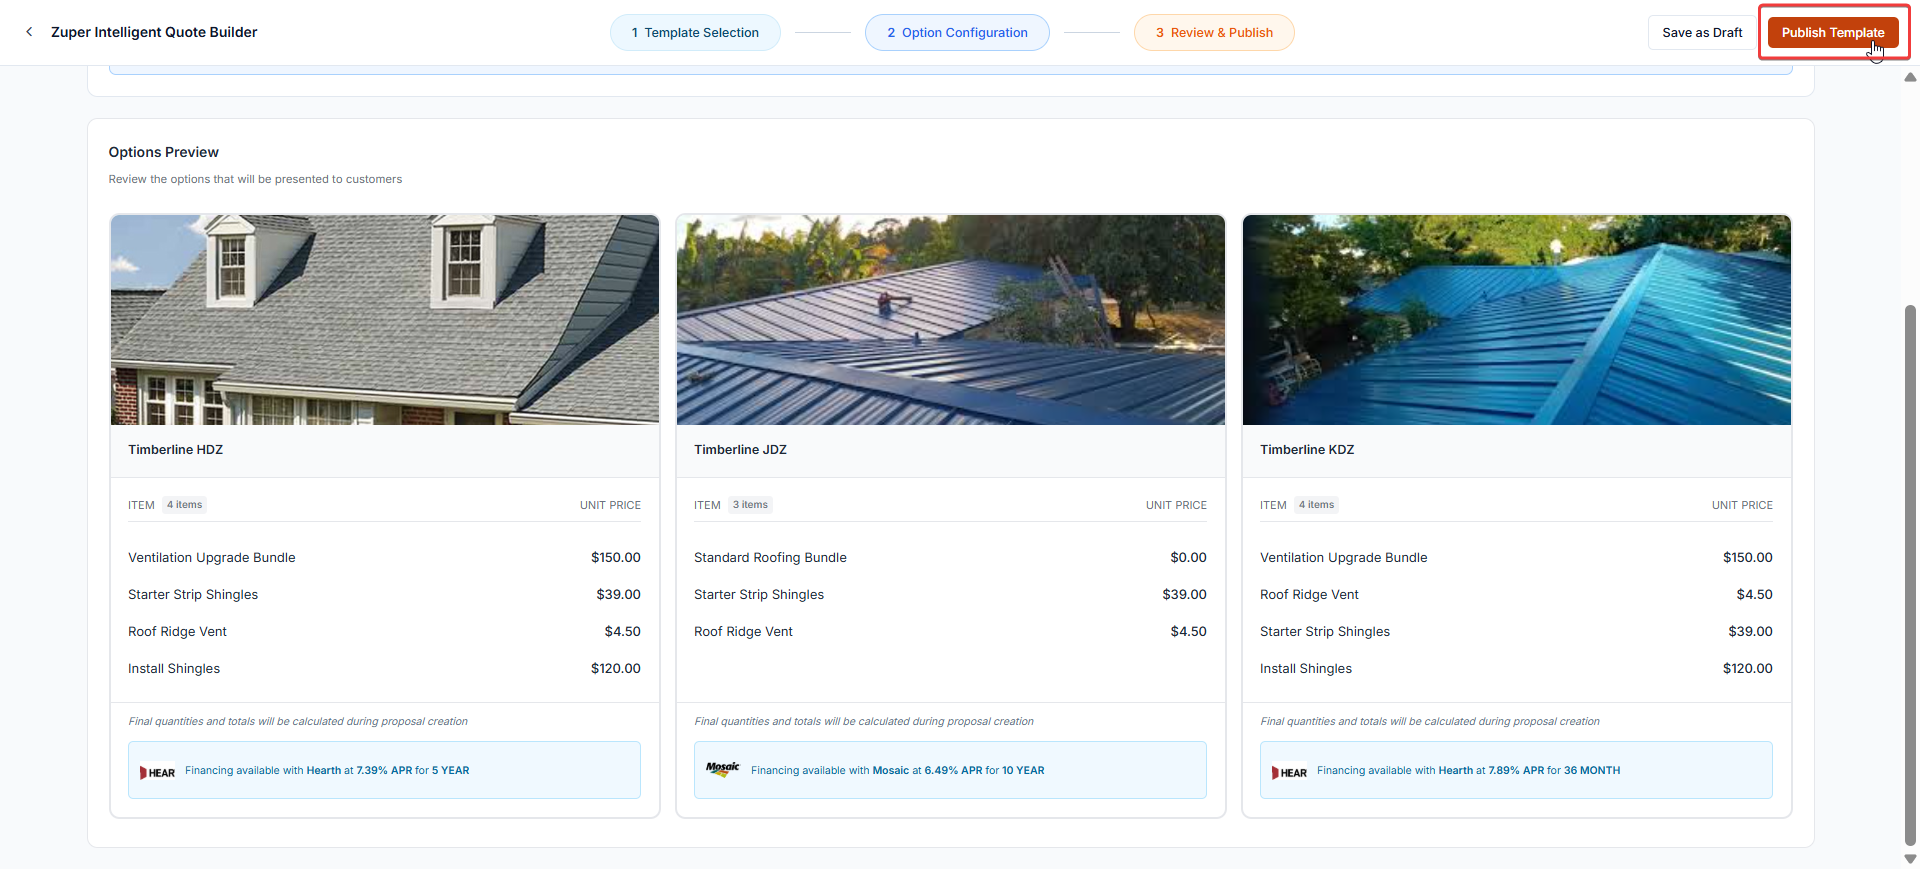Select the Timberline HDZ title
The height and width of the screenshot is (869, 1920).
[175, 449]
